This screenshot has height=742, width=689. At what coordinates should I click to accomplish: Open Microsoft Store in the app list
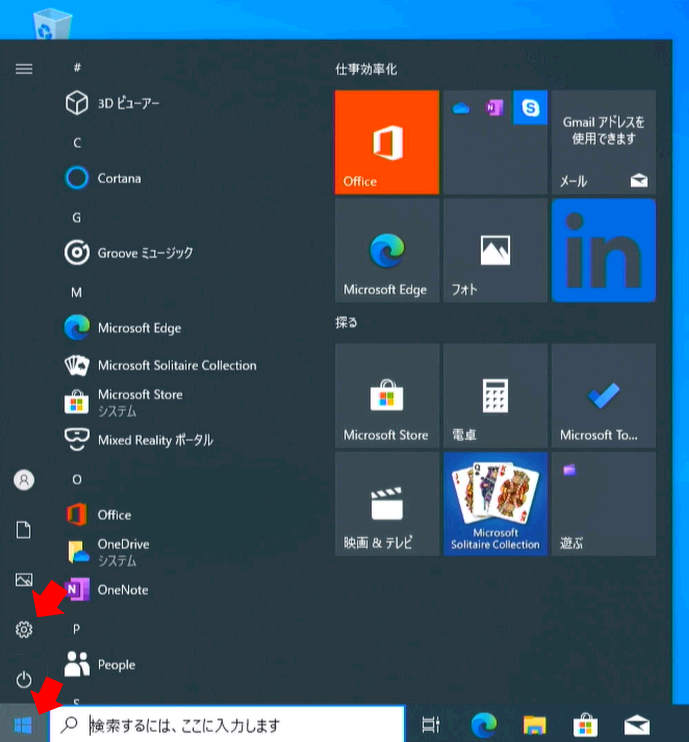click(x=124, y=402)
